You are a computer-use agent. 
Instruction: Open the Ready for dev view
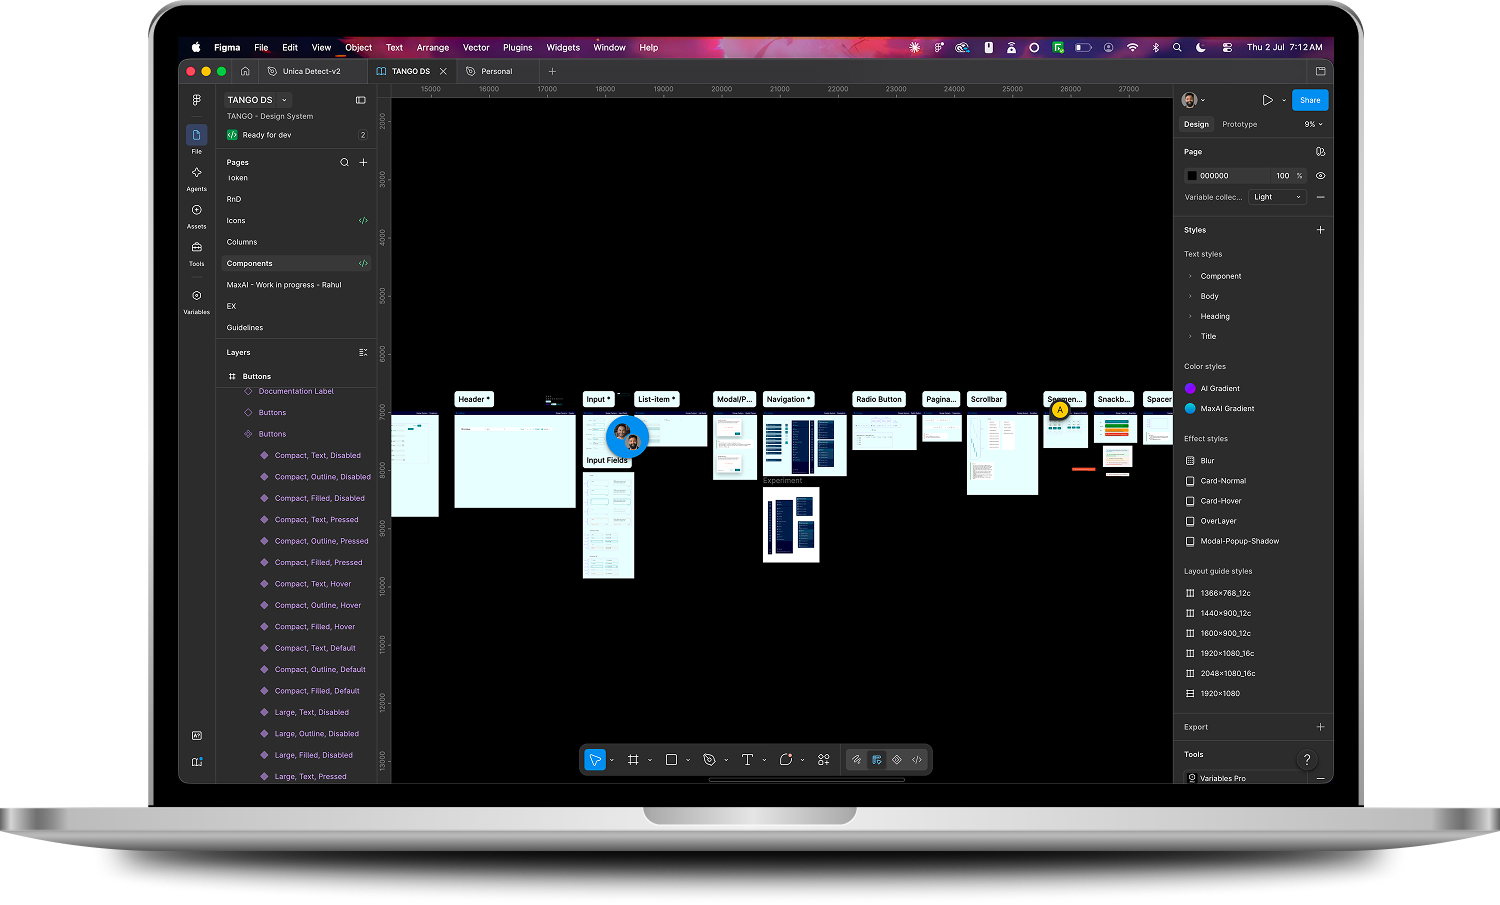296,135
